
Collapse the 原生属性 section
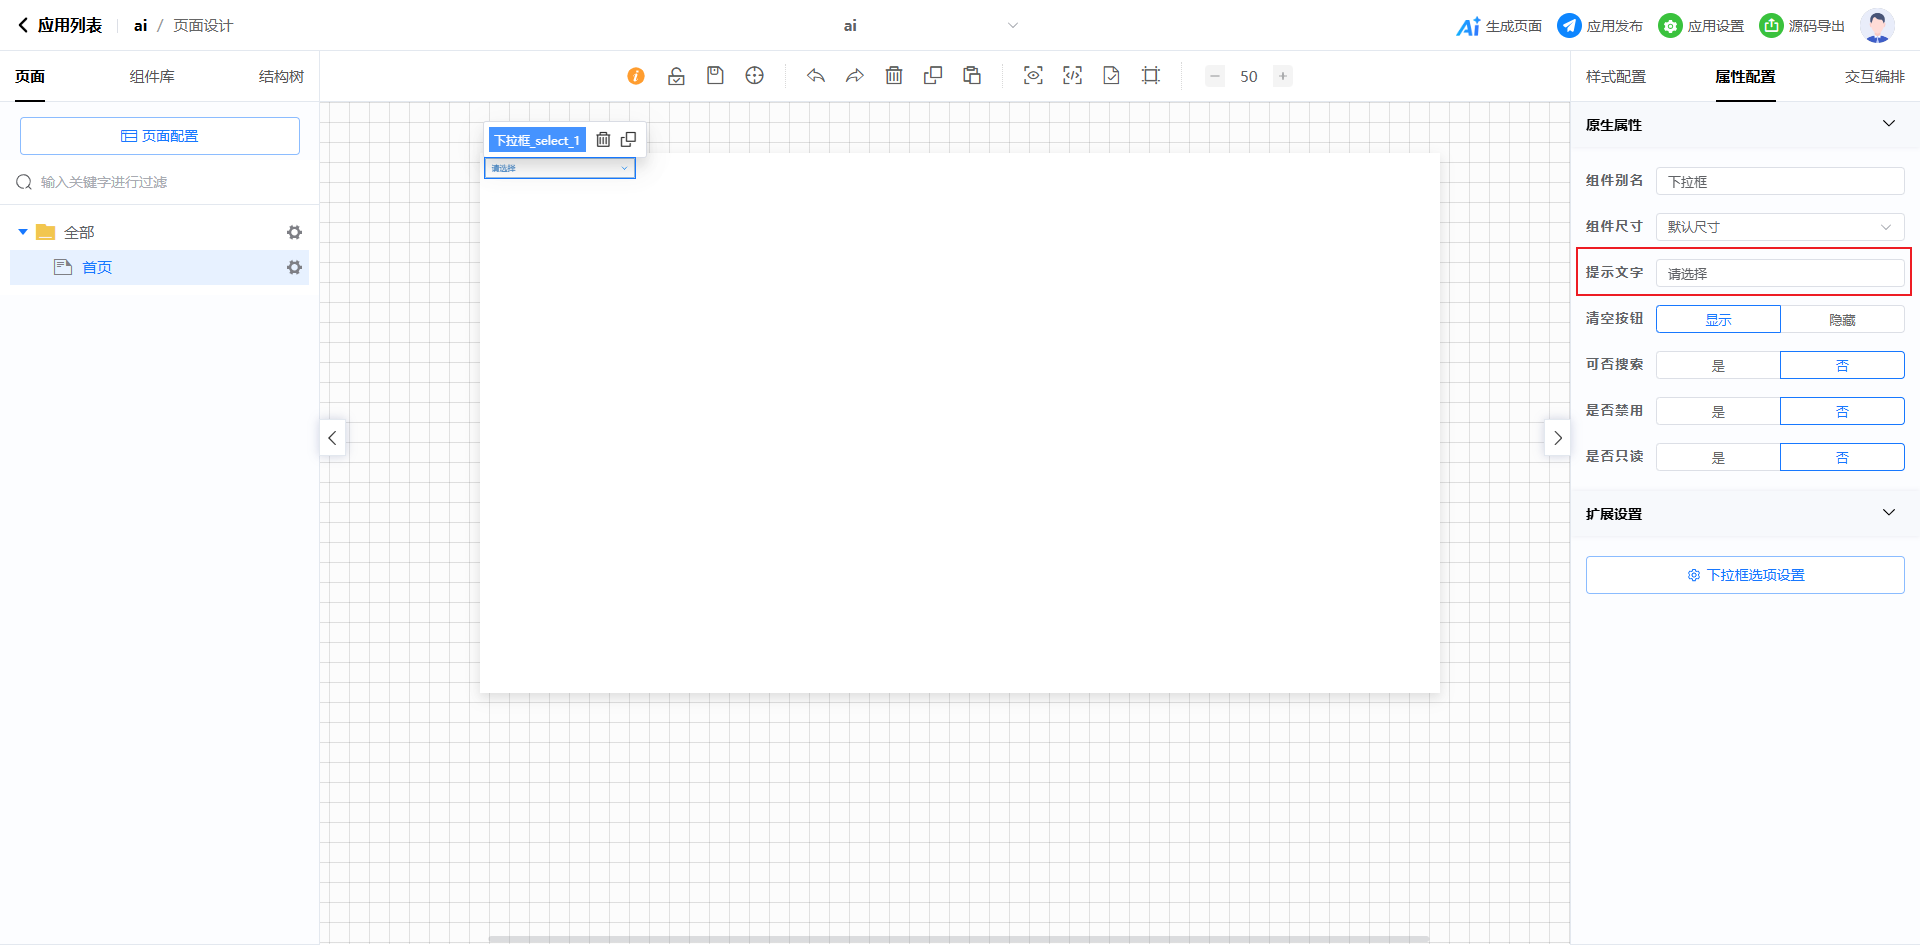(x=1888, y=124)
